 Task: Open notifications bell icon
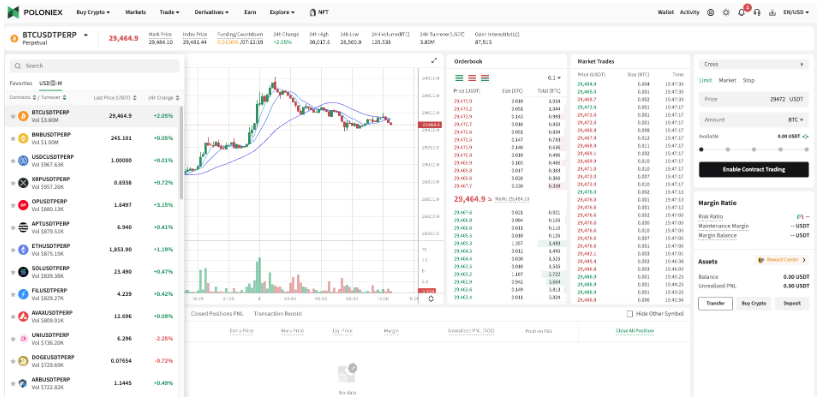click(741, 12)
